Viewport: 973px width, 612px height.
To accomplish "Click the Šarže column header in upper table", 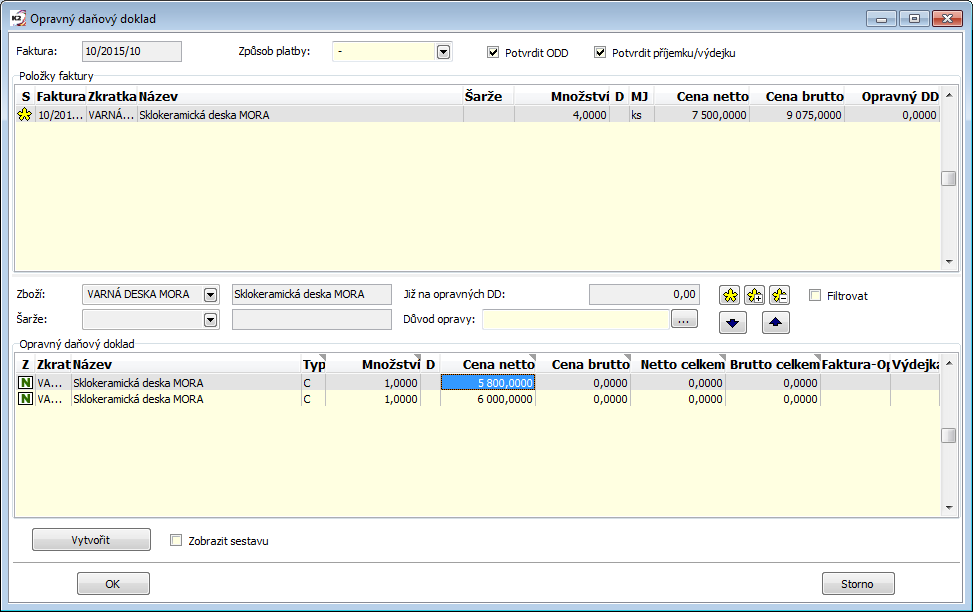I will (488, 96).
